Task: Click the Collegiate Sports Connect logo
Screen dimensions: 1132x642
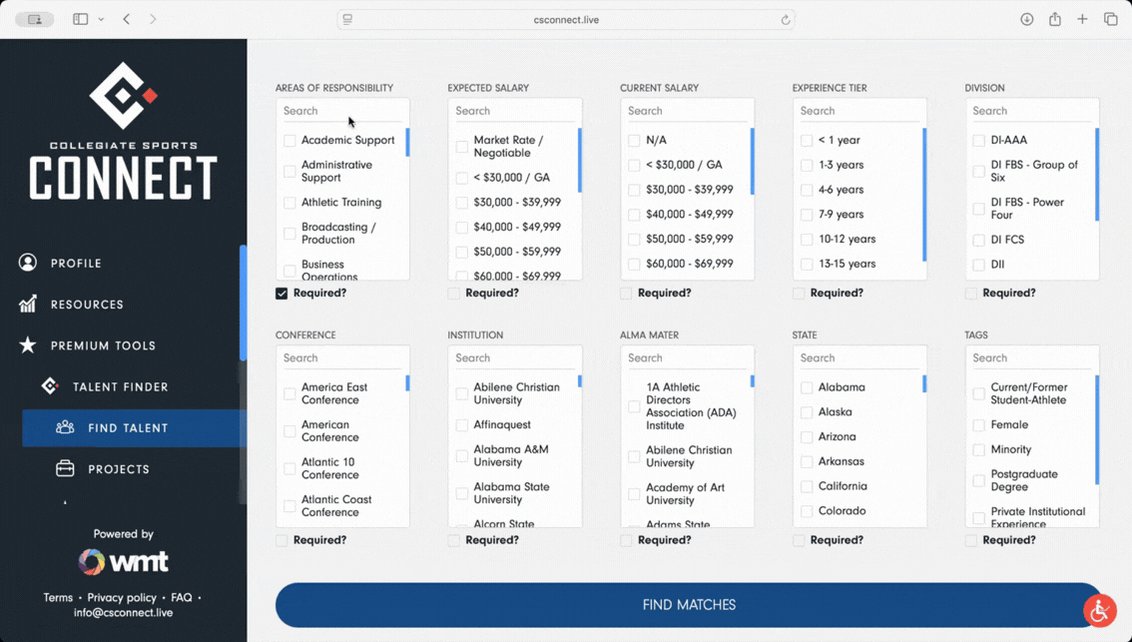Action: [123, 131]
